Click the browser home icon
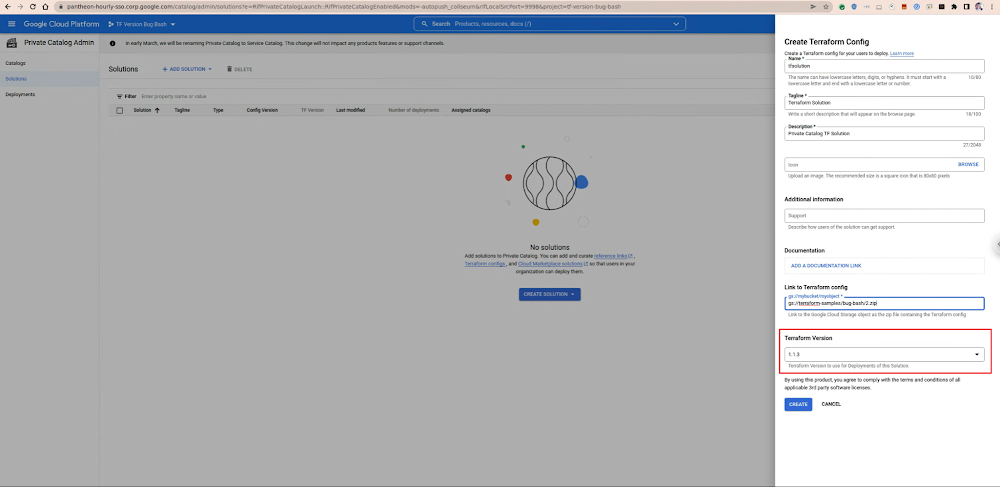This screenshot has height=487, width=1000. point(46,6)
